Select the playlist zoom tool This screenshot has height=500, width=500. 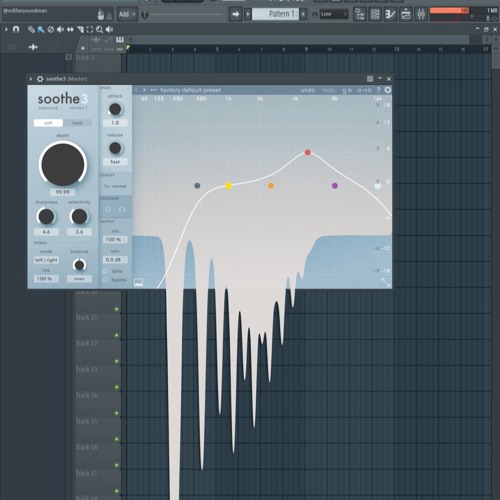pyautogui.click(x=99, y=29)
